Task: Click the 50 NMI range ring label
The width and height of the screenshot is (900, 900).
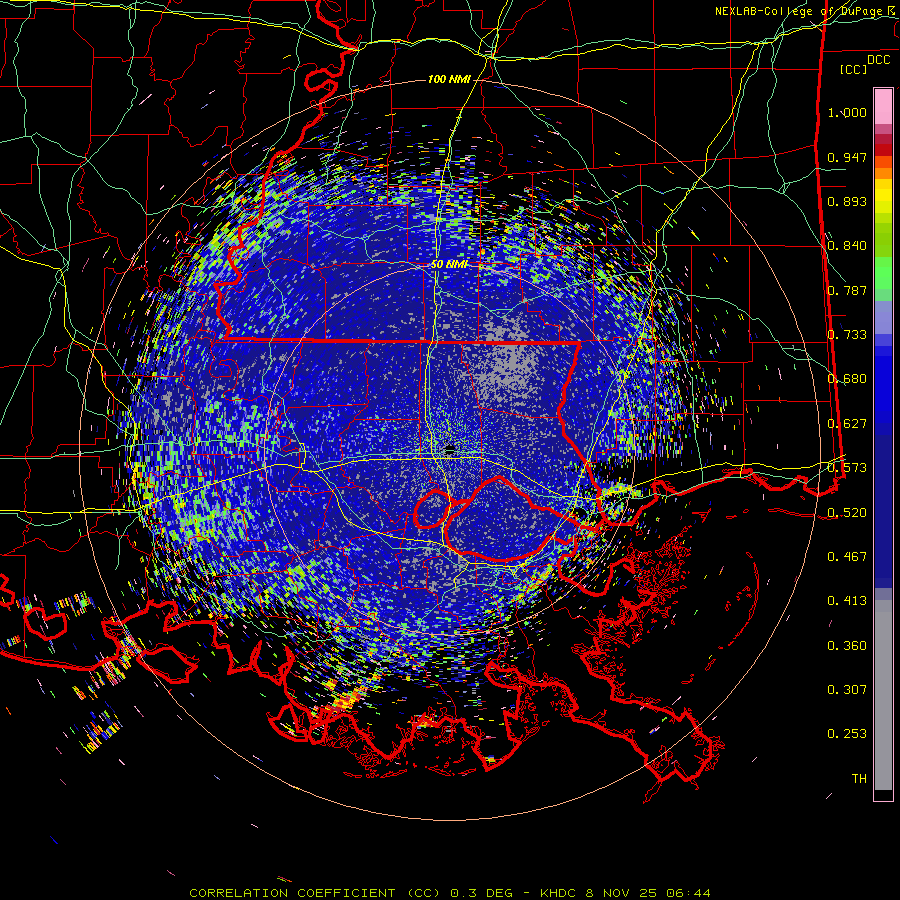Action: [449, 265]
